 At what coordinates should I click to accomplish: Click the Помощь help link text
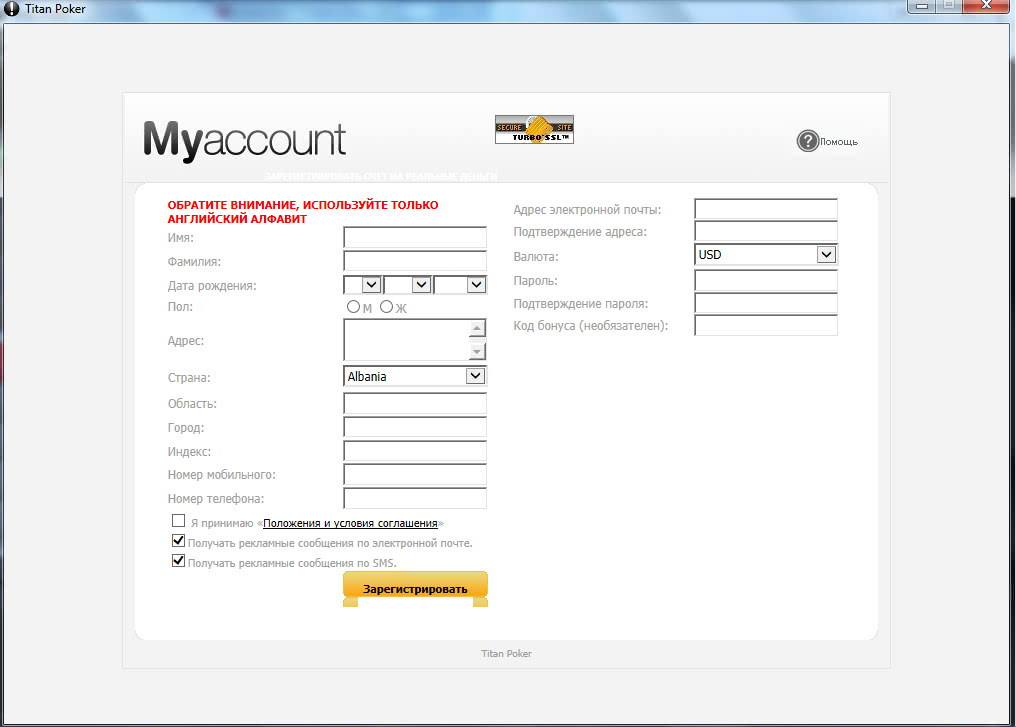pyautogui.click(x=838, y=141)
